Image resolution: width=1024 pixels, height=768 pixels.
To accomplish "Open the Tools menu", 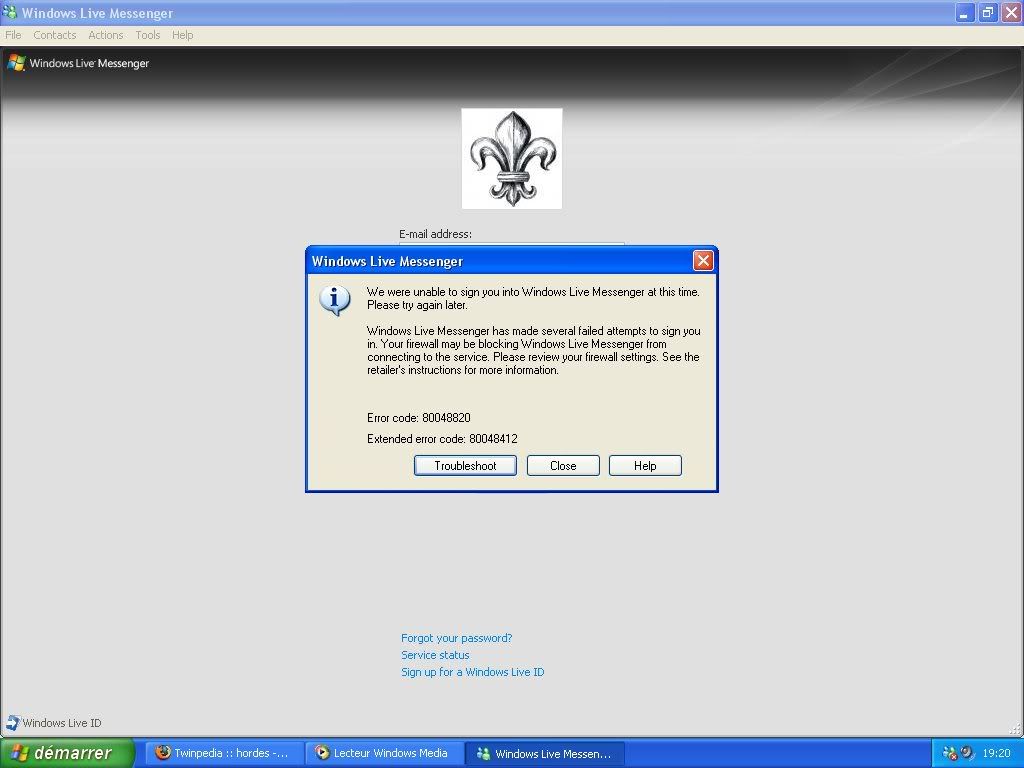I will pyautogui.click(x=148, y=35).
